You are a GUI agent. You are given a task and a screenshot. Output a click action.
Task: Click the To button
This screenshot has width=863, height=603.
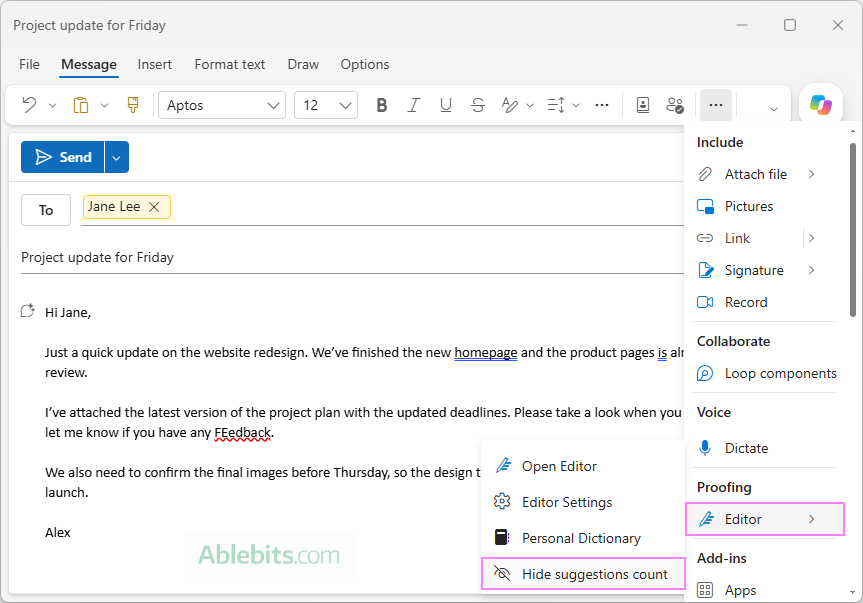click(x=46, y=210)
